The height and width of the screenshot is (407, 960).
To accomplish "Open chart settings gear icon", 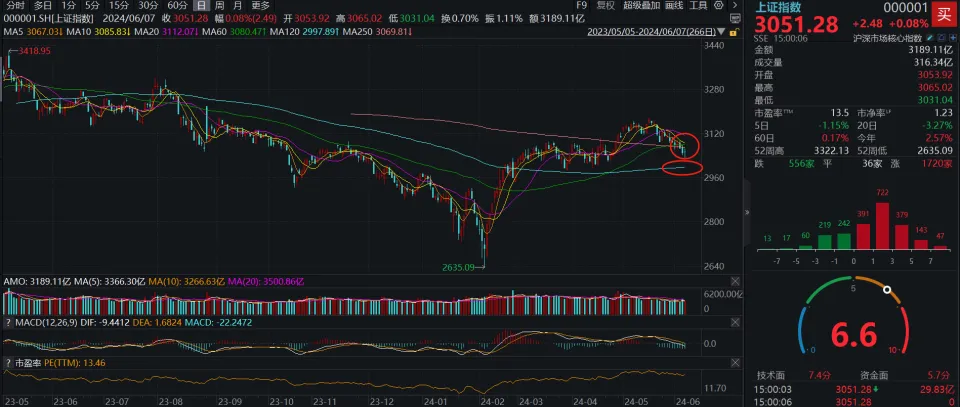I will 717,5.
